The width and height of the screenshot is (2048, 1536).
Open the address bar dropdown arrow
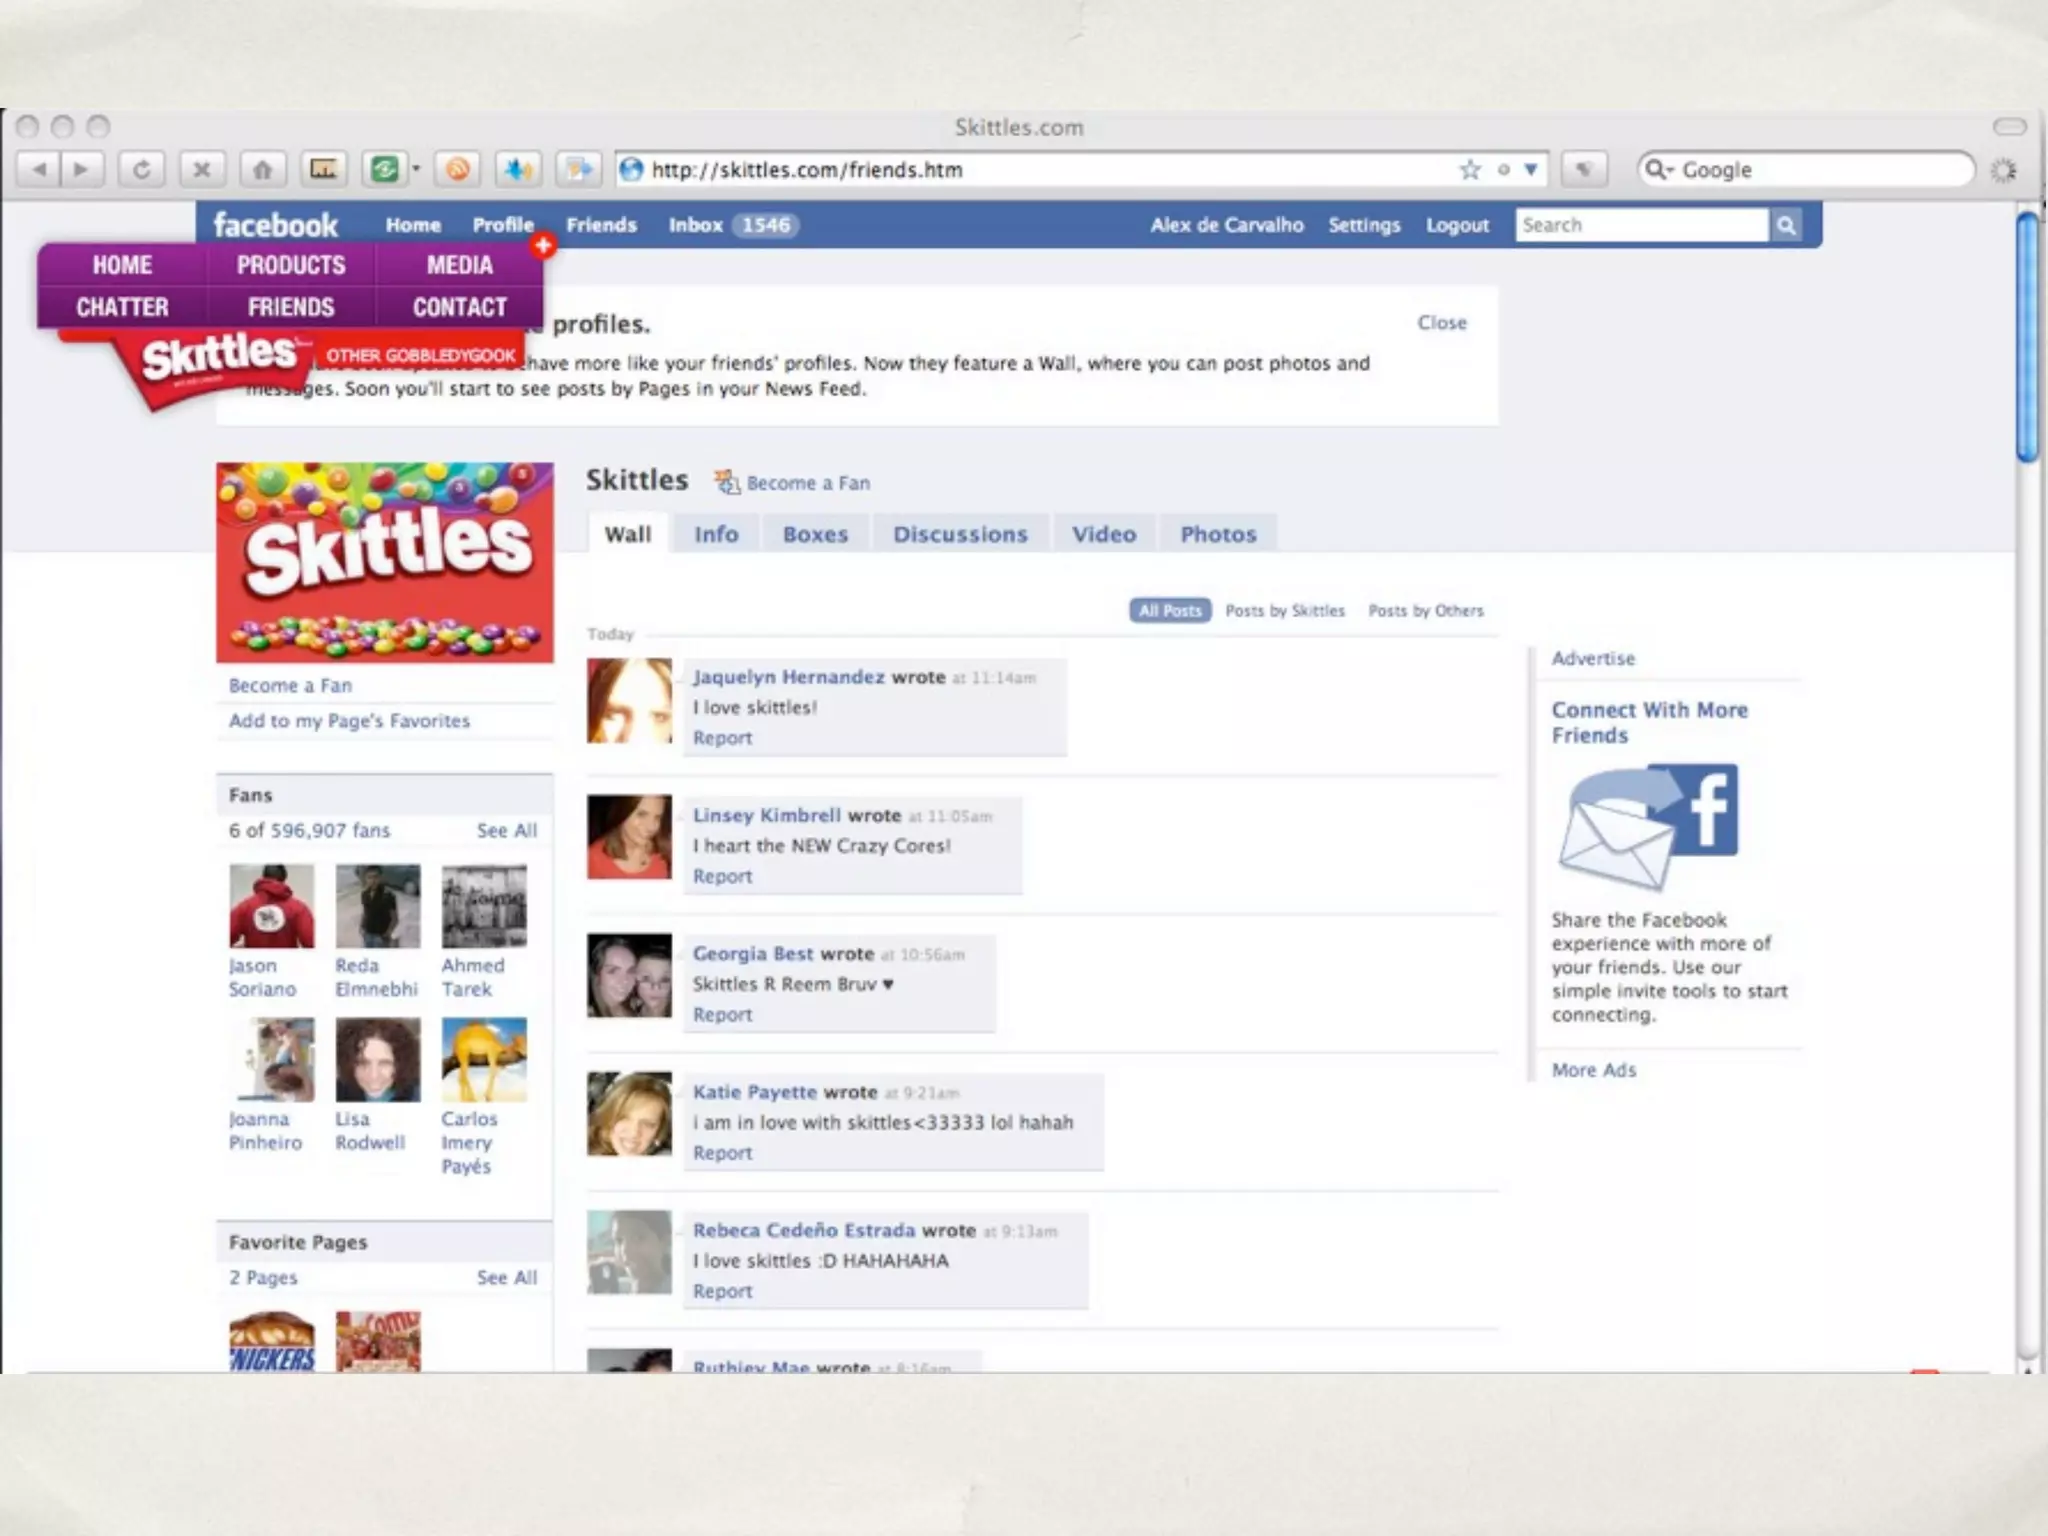[1530, 170]
